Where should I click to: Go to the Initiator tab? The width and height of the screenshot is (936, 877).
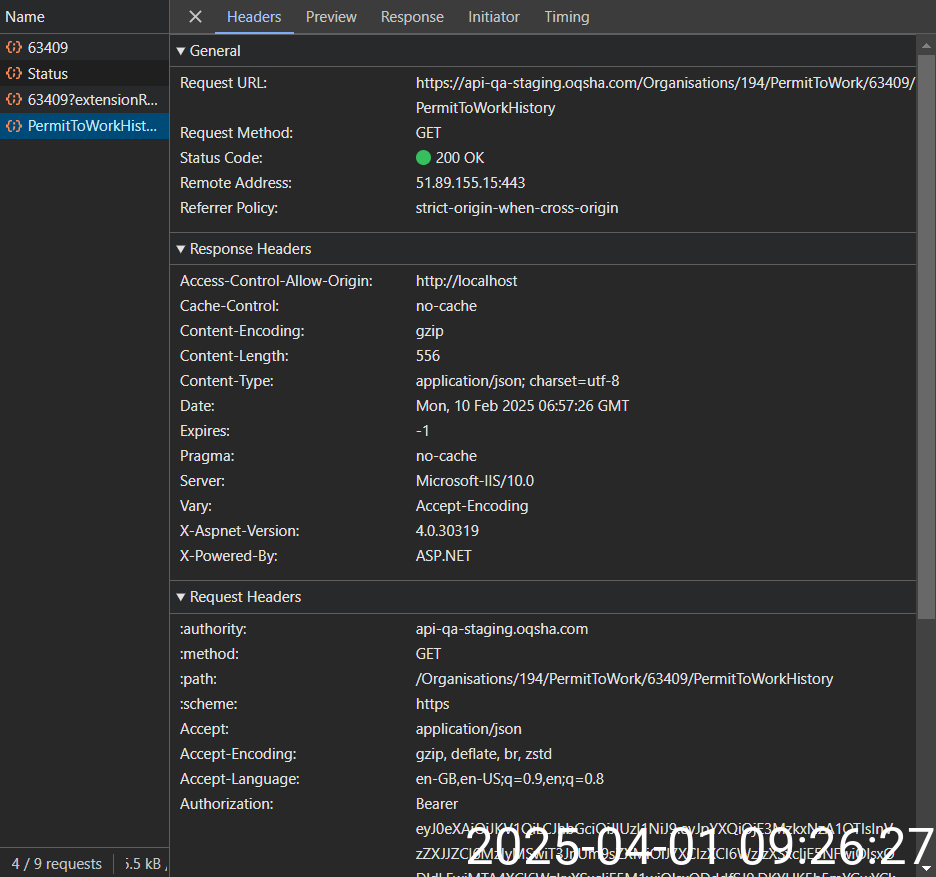coord(494,17)
